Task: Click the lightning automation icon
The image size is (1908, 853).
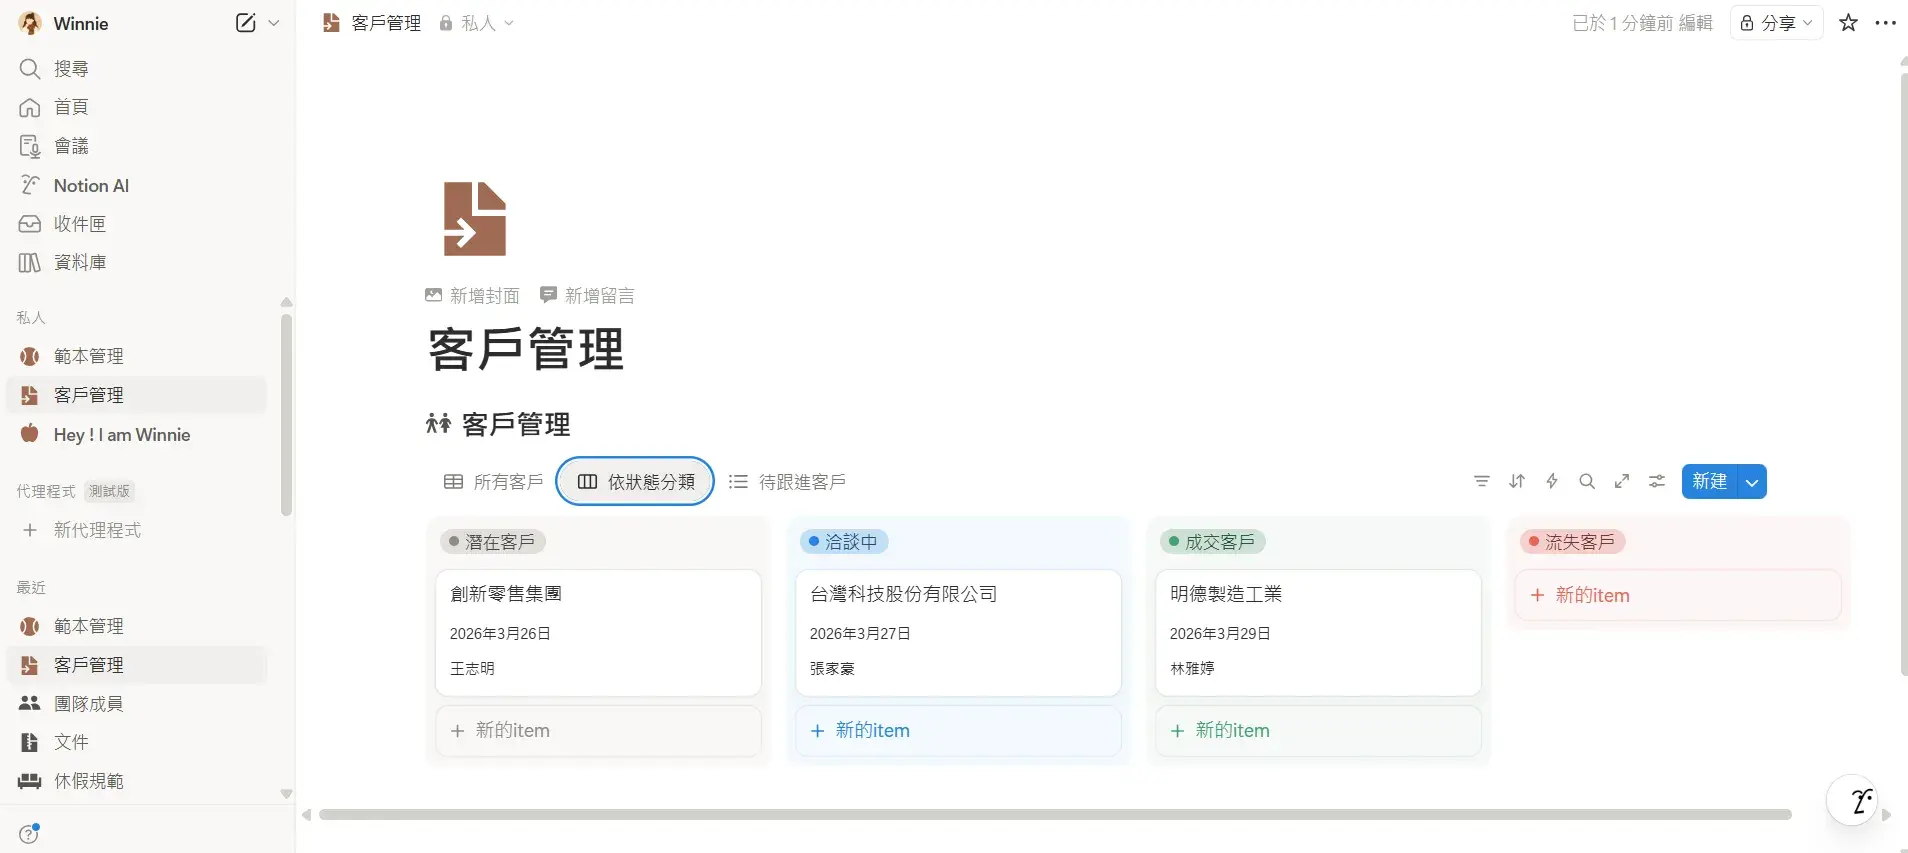Action: coord(1552,481)
